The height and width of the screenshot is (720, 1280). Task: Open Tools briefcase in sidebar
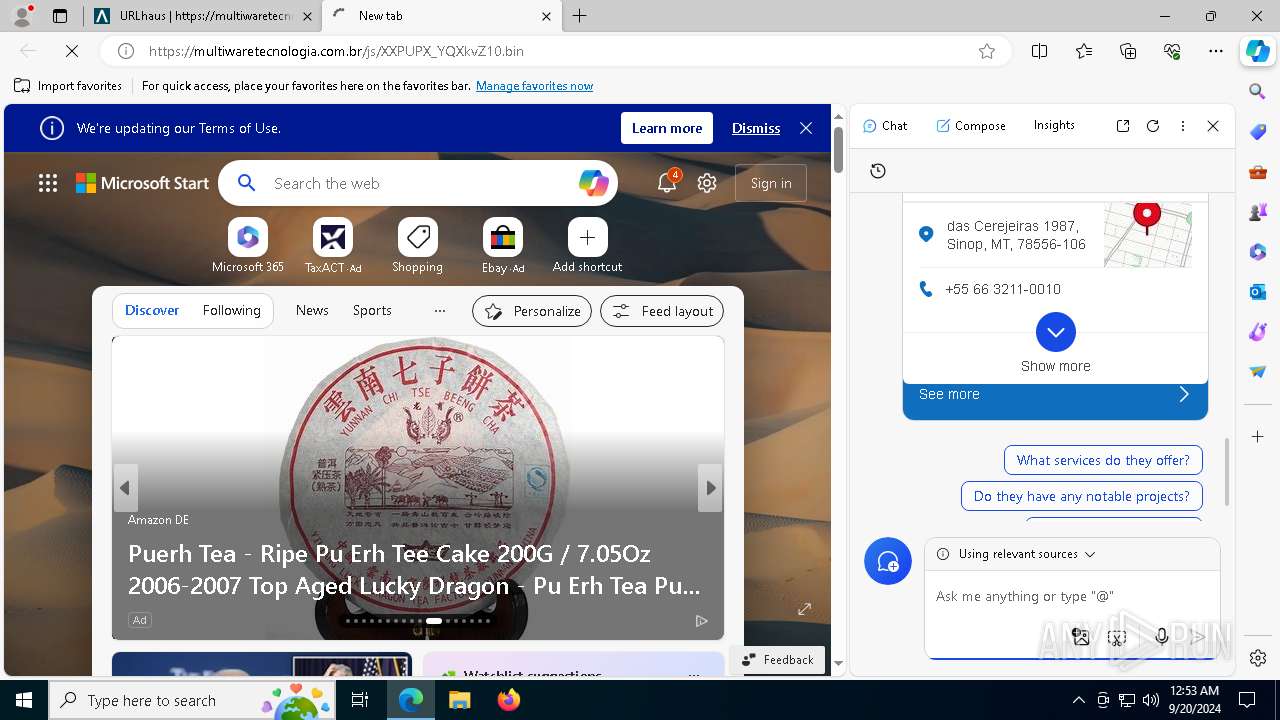1258,172
